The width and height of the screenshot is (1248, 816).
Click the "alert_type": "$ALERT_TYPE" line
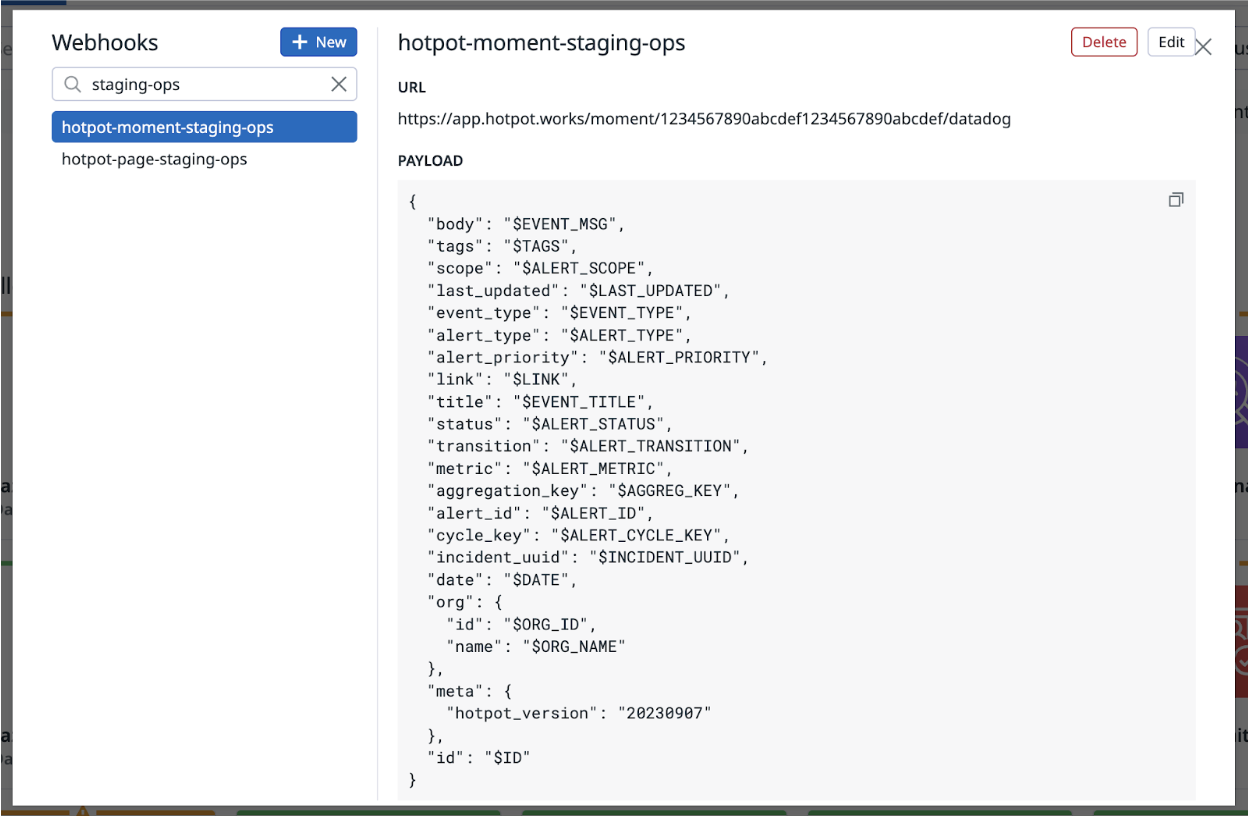pyautogui.click(x=558, y=335)
